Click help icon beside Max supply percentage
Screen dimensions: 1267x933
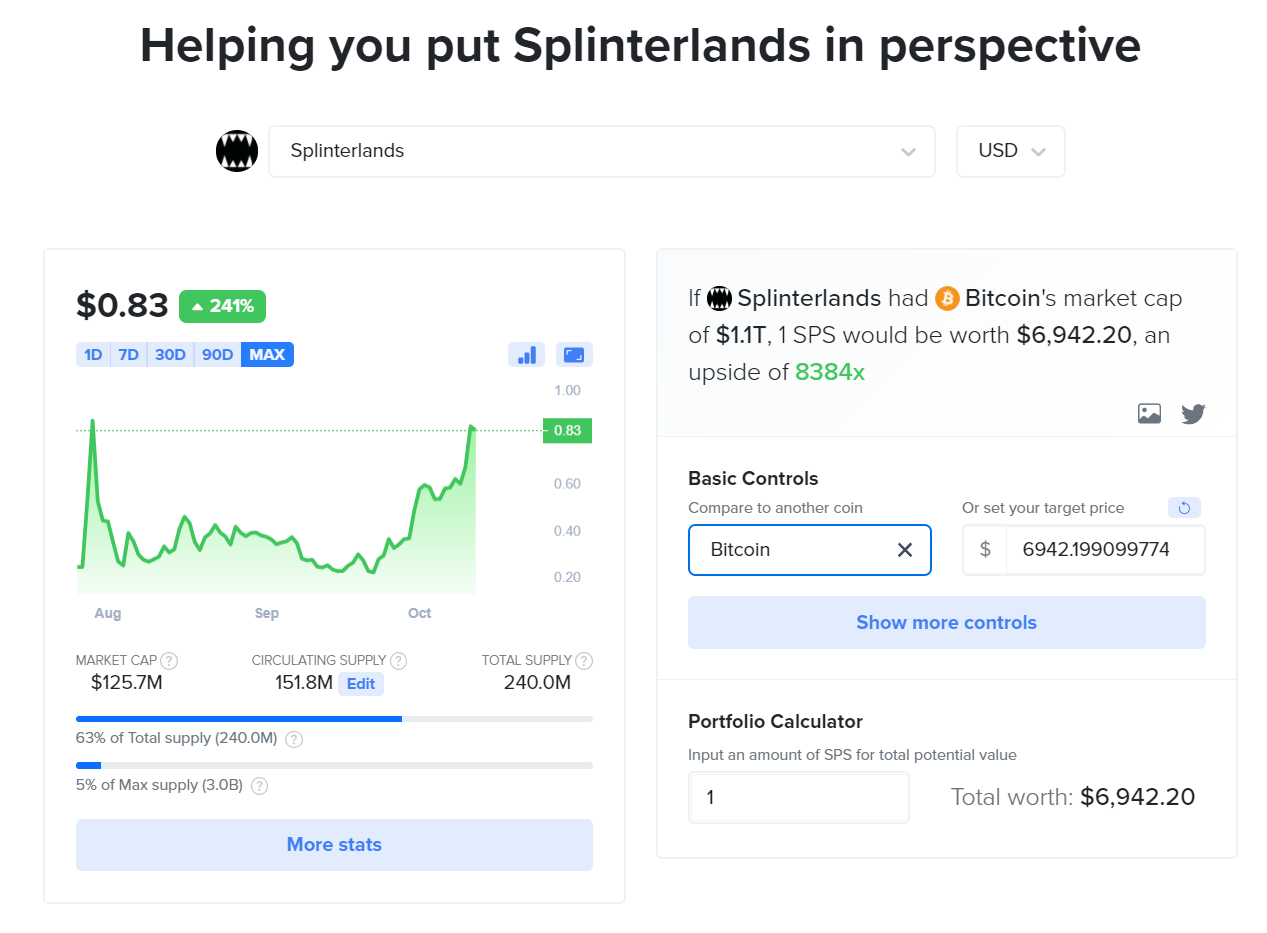(259, 786)
